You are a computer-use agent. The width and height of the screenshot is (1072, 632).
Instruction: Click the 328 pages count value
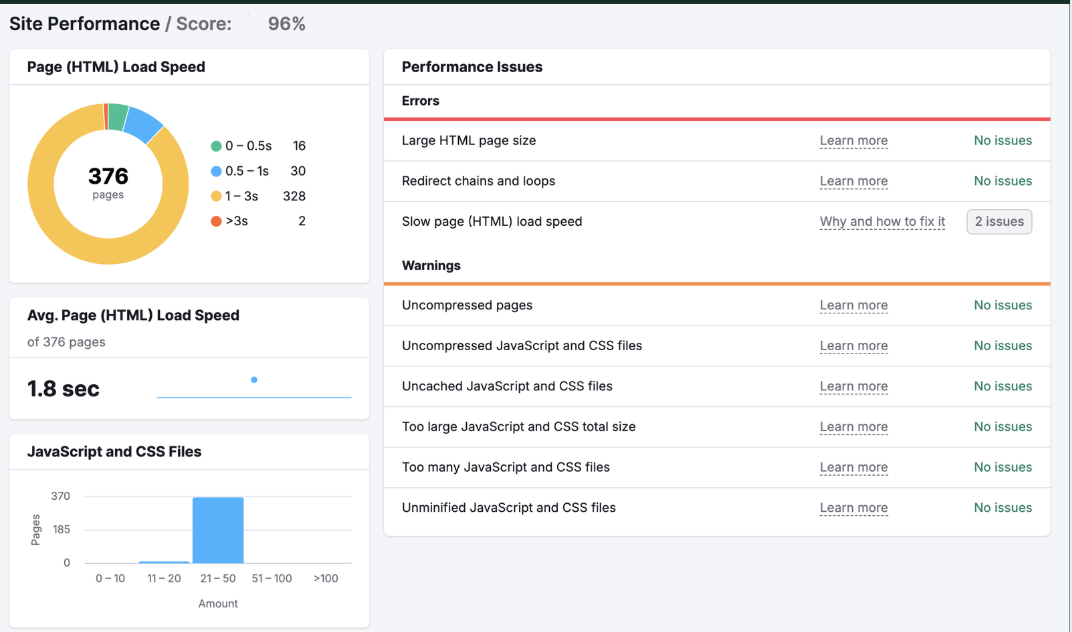(x=294, y=196)
